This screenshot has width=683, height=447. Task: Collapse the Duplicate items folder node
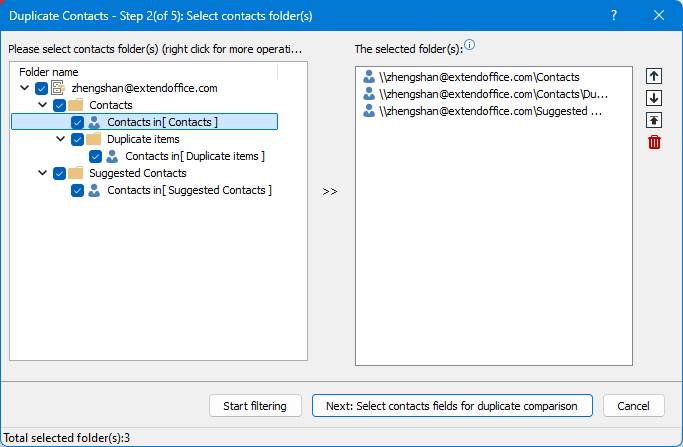pos(61,139)
